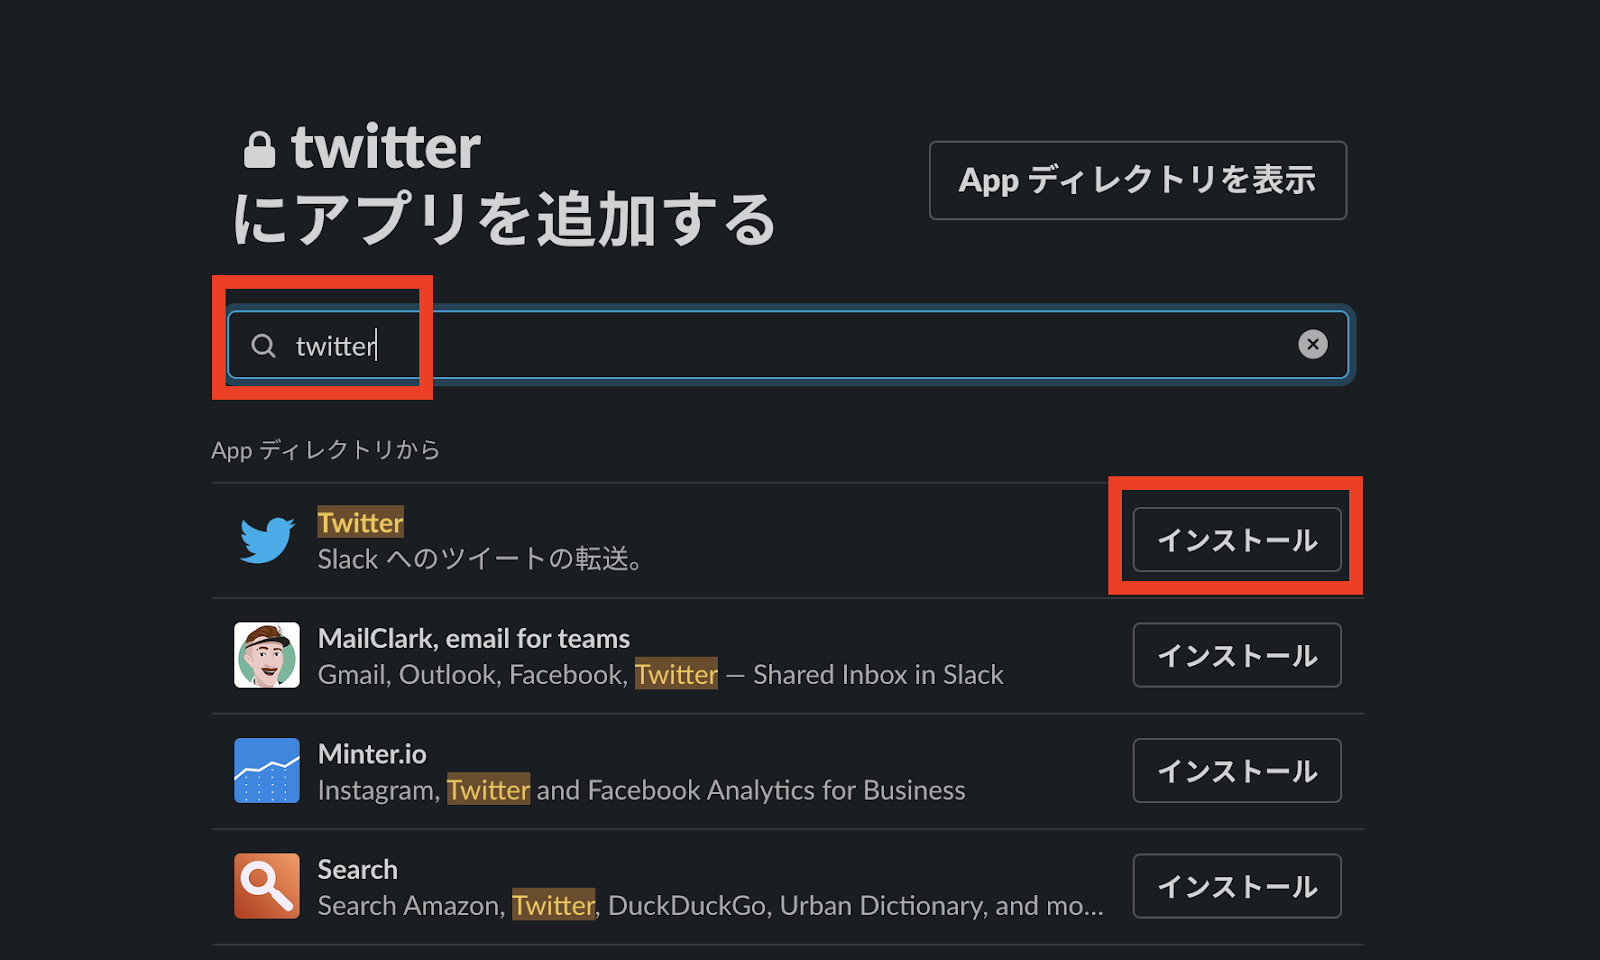Click the magnifier icon in the search field

263,346
